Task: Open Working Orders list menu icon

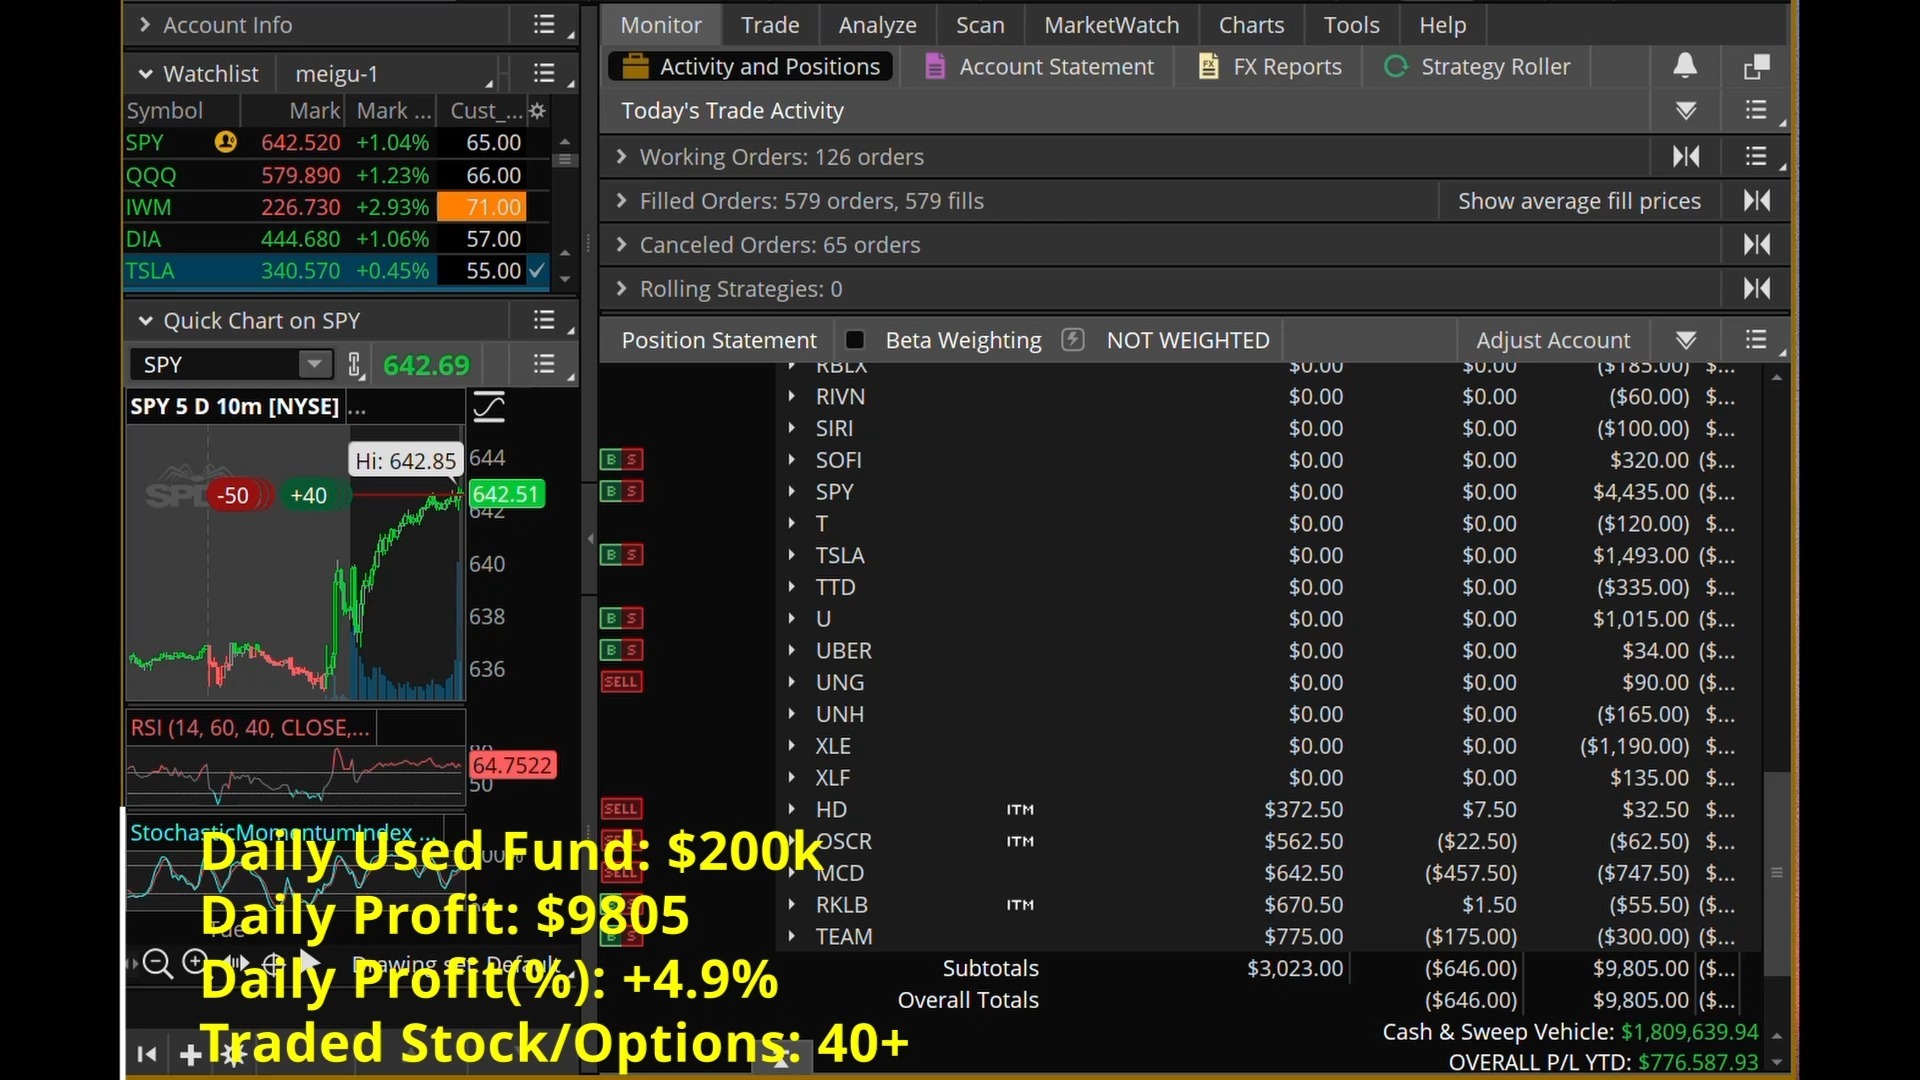Action: pos(1756,157)
